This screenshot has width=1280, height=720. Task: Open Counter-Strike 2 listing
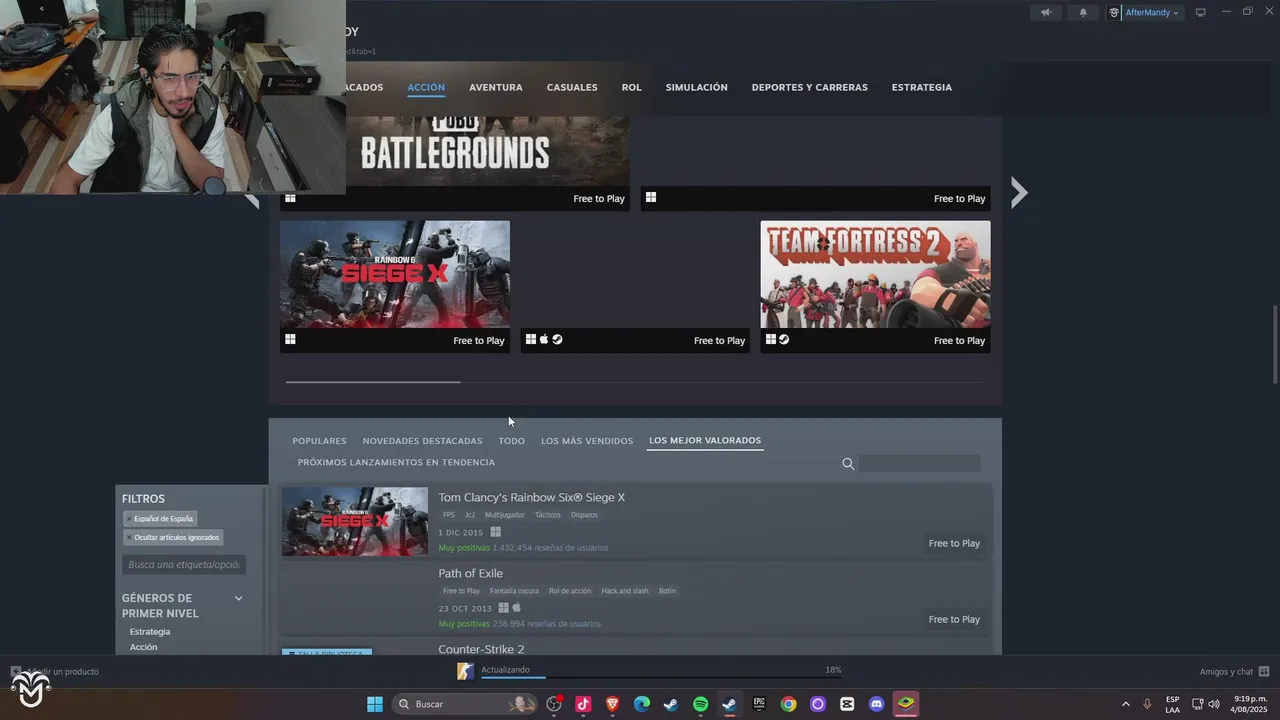[636, 647]
